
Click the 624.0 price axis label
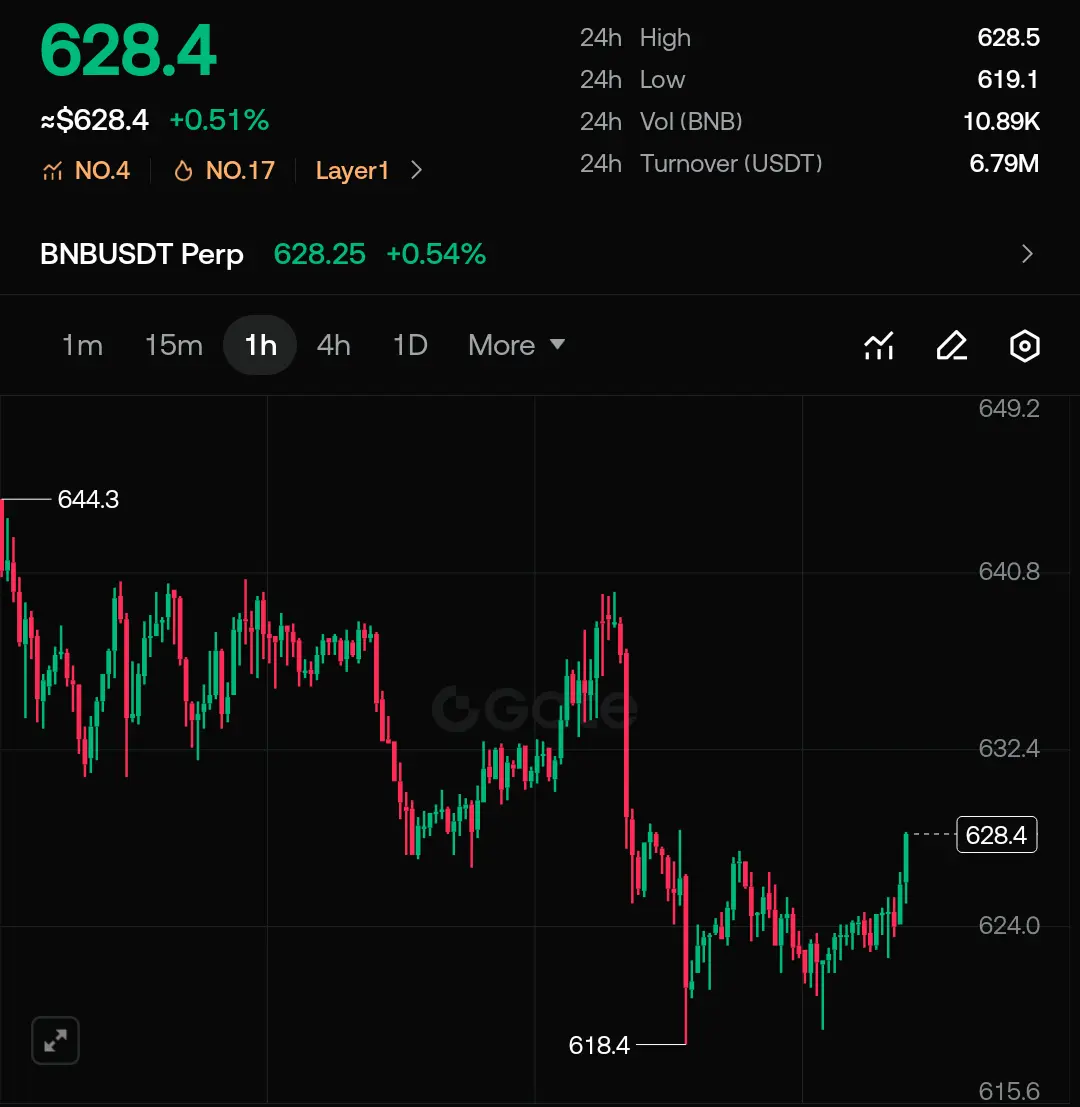1009,925
